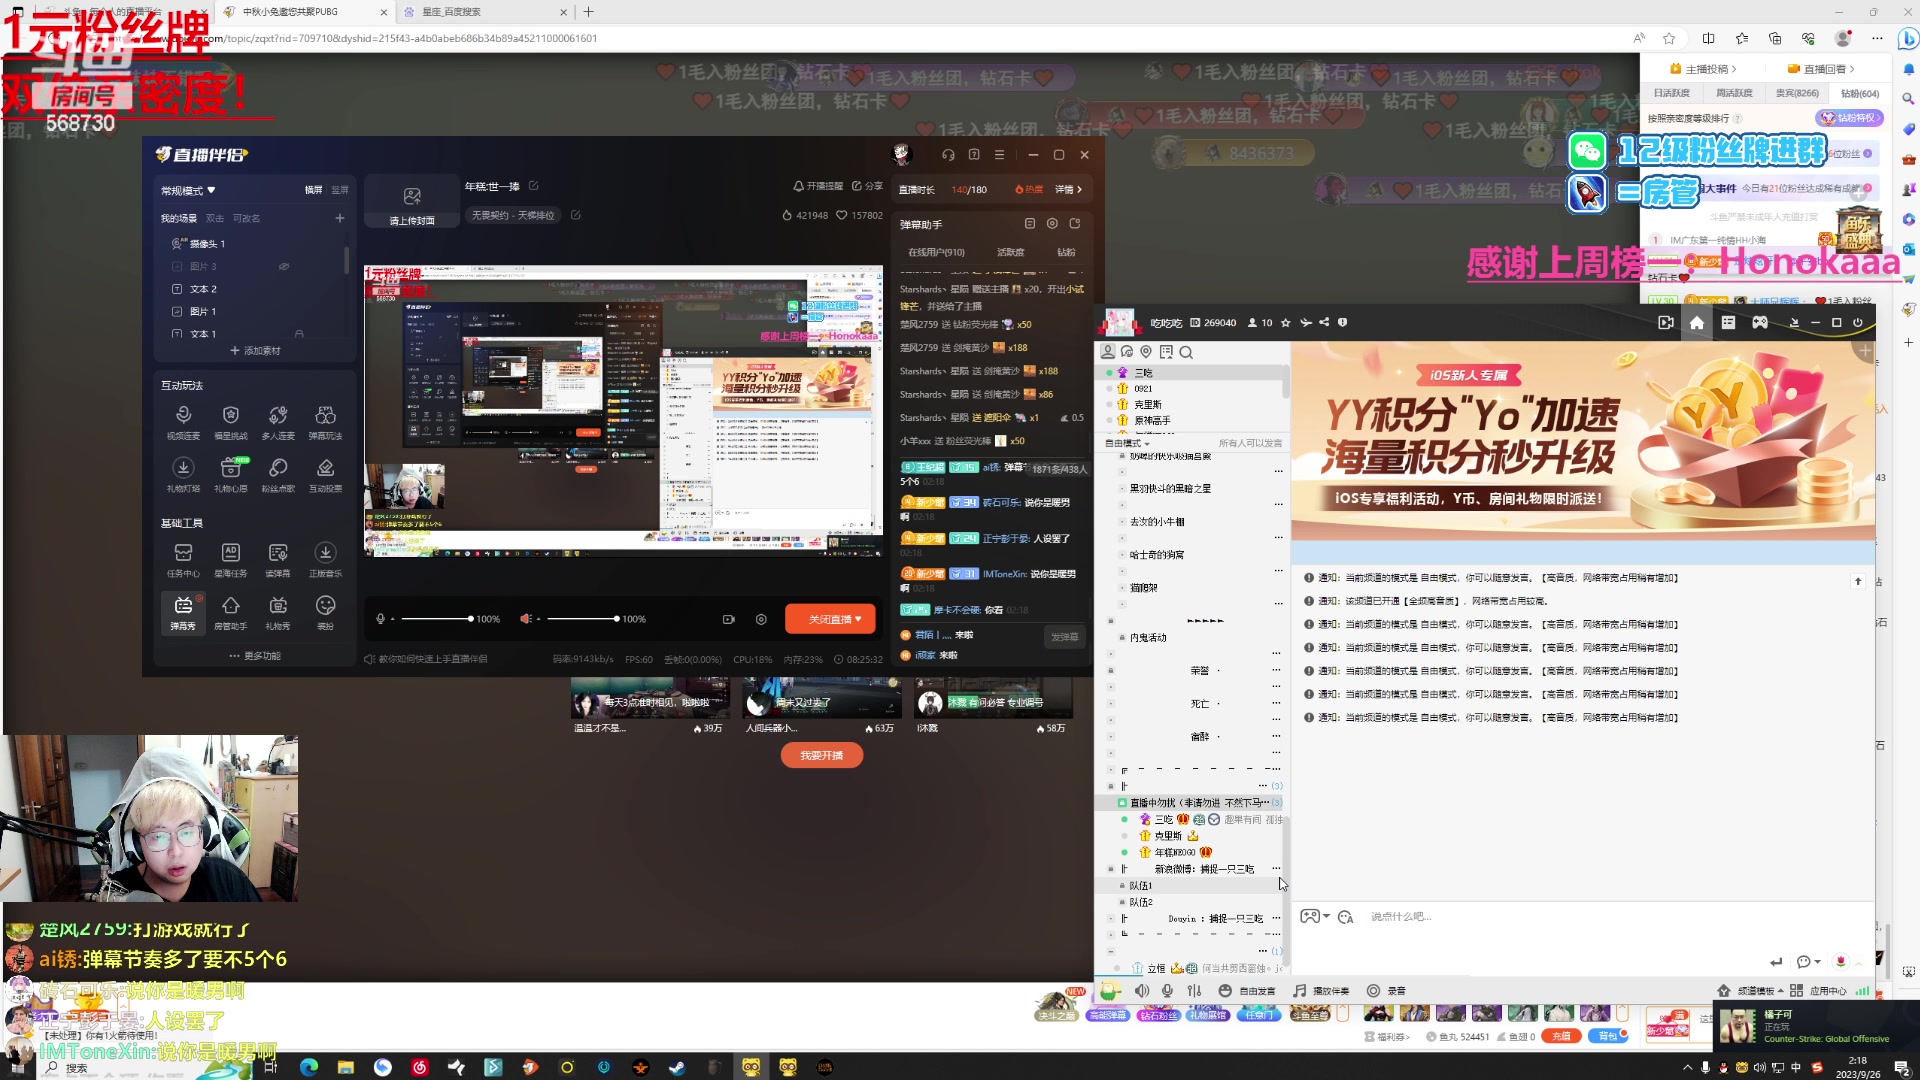Viewport: 1920px width, 1080px height.
Task: Click 发弹幕 send danmaku button
Action: point(1065,637)
